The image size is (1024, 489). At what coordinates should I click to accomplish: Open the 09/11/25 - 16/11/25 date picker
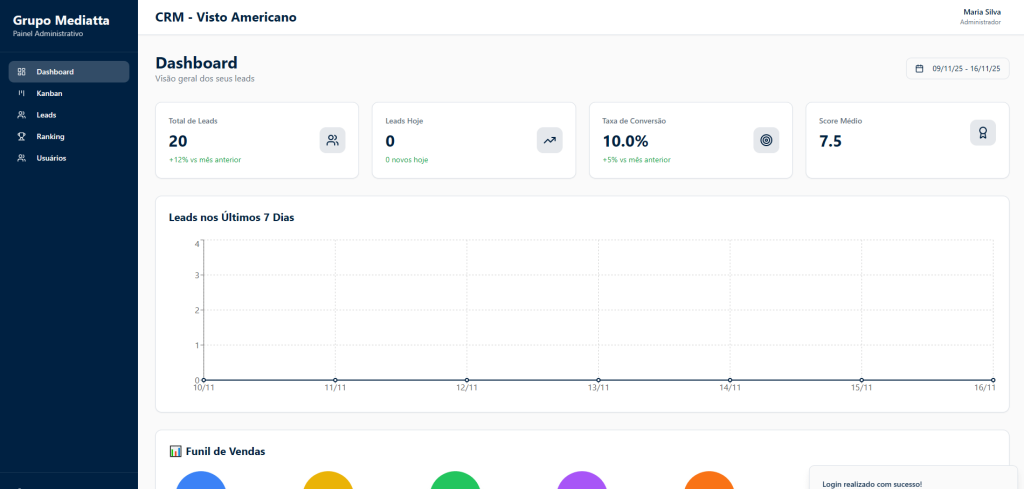point(958,69)
